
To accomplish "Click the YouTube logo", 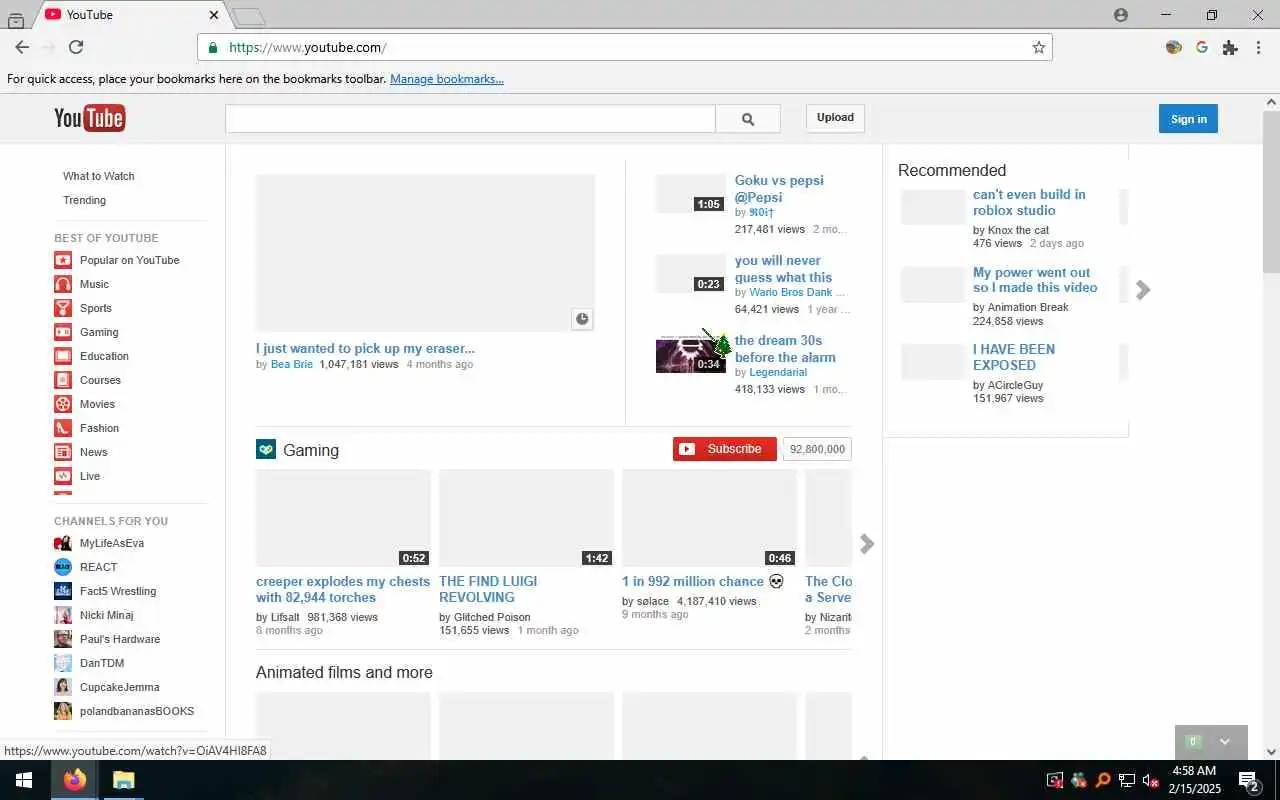I will (x=90, y=118).
